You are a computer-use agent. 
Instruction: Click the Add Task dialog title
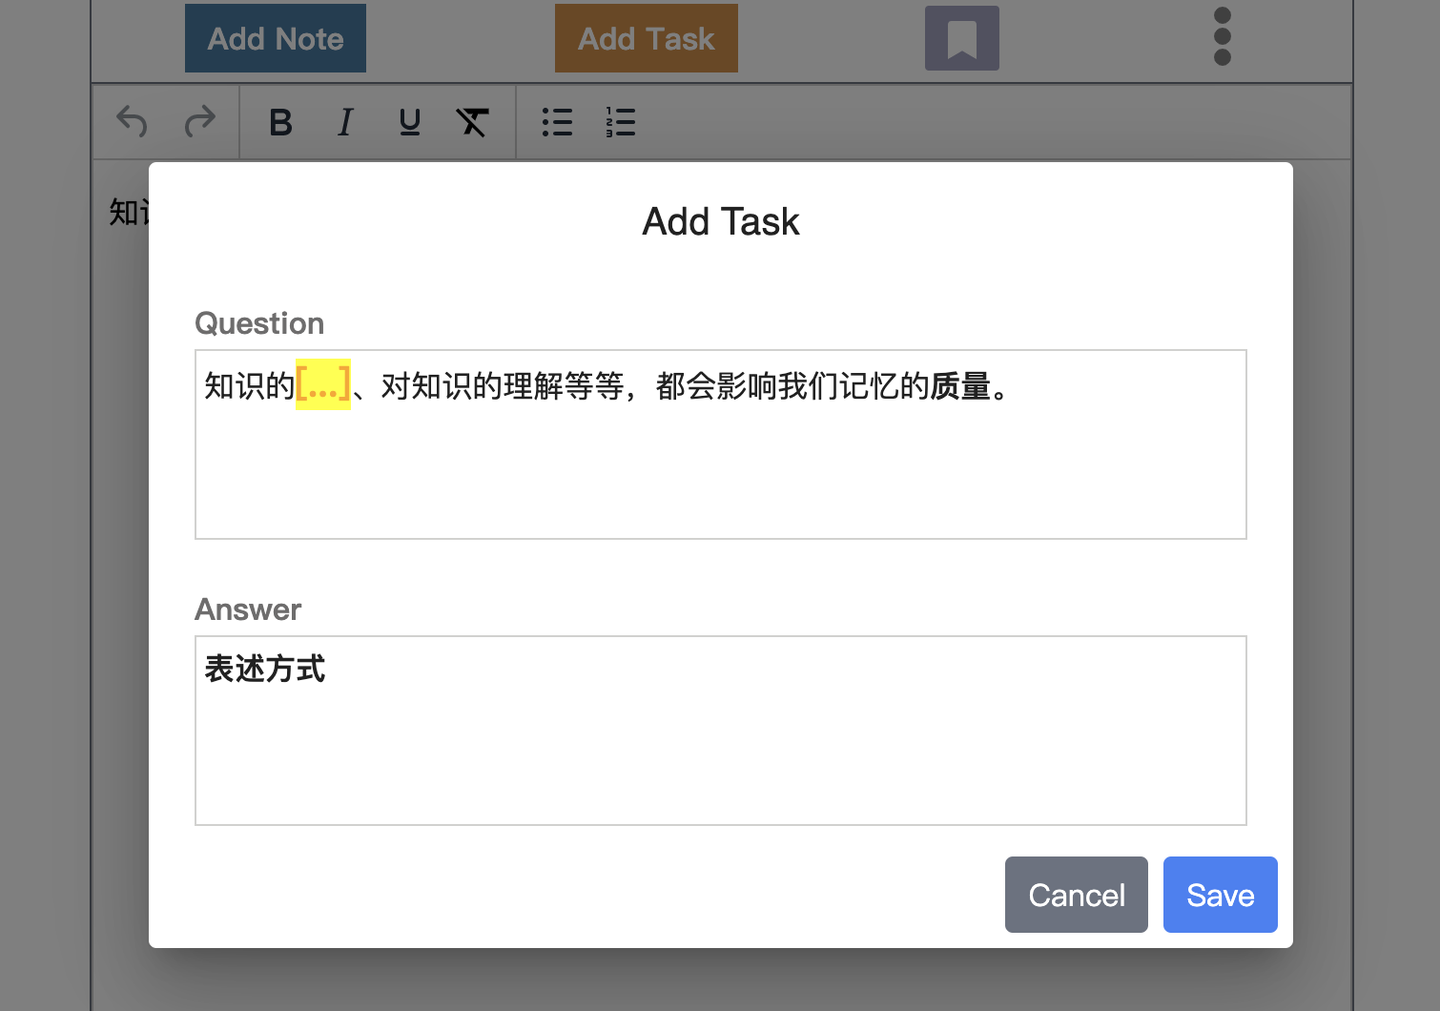click(x=720, y=222)
